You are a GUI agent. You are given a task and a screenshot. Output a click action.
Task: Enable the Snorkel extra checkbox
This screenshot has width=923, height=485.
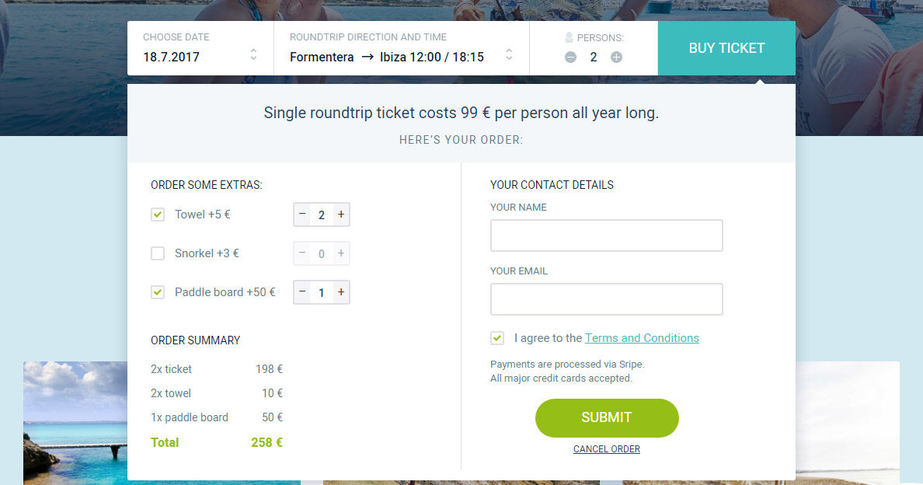[x=158, y=254]
